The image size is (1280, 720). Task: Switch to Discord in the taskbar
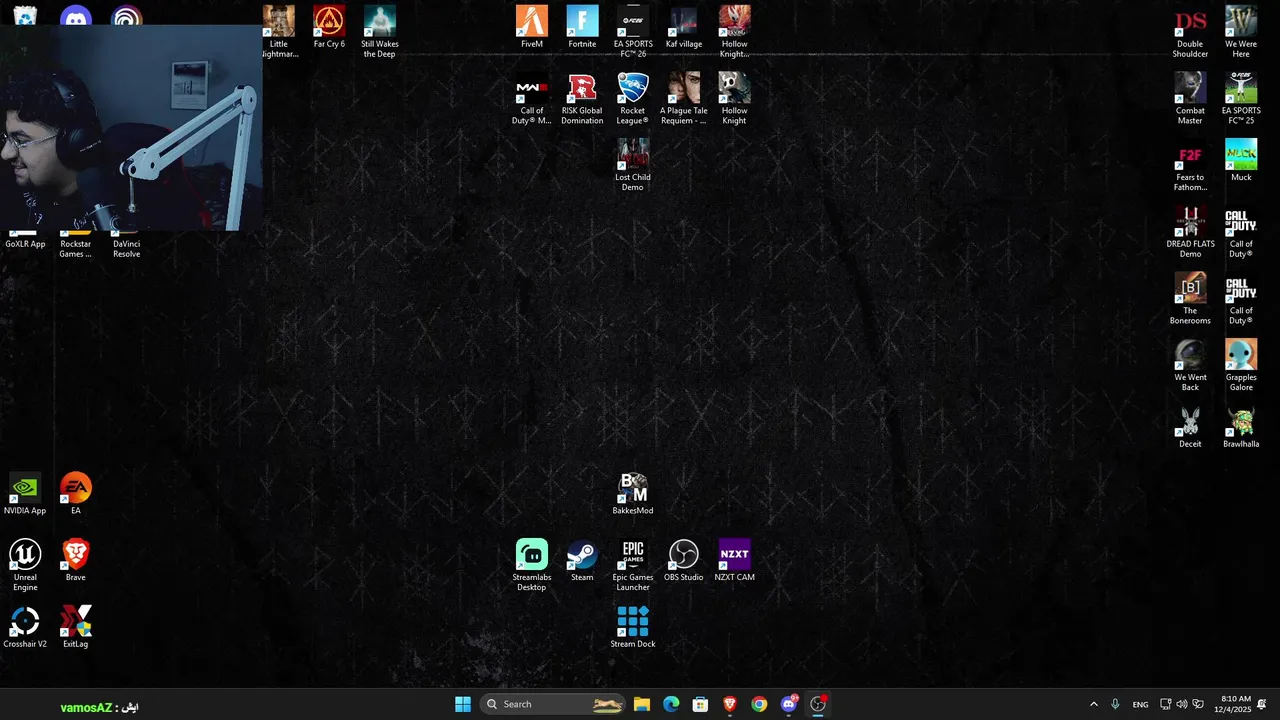[x=789, y=704]
